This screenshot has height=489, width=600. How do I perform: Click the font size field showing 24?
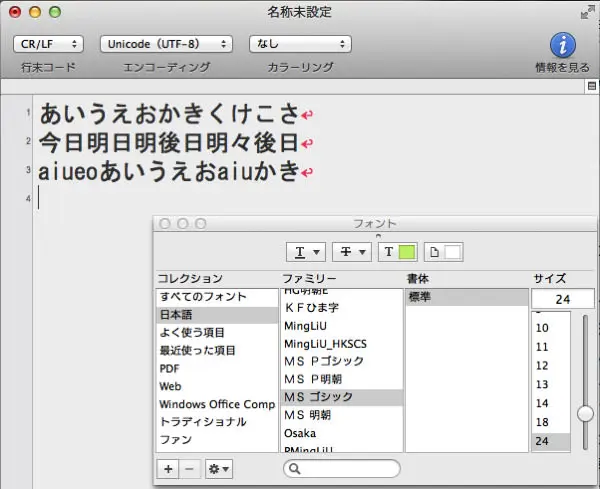click(562, 299)
